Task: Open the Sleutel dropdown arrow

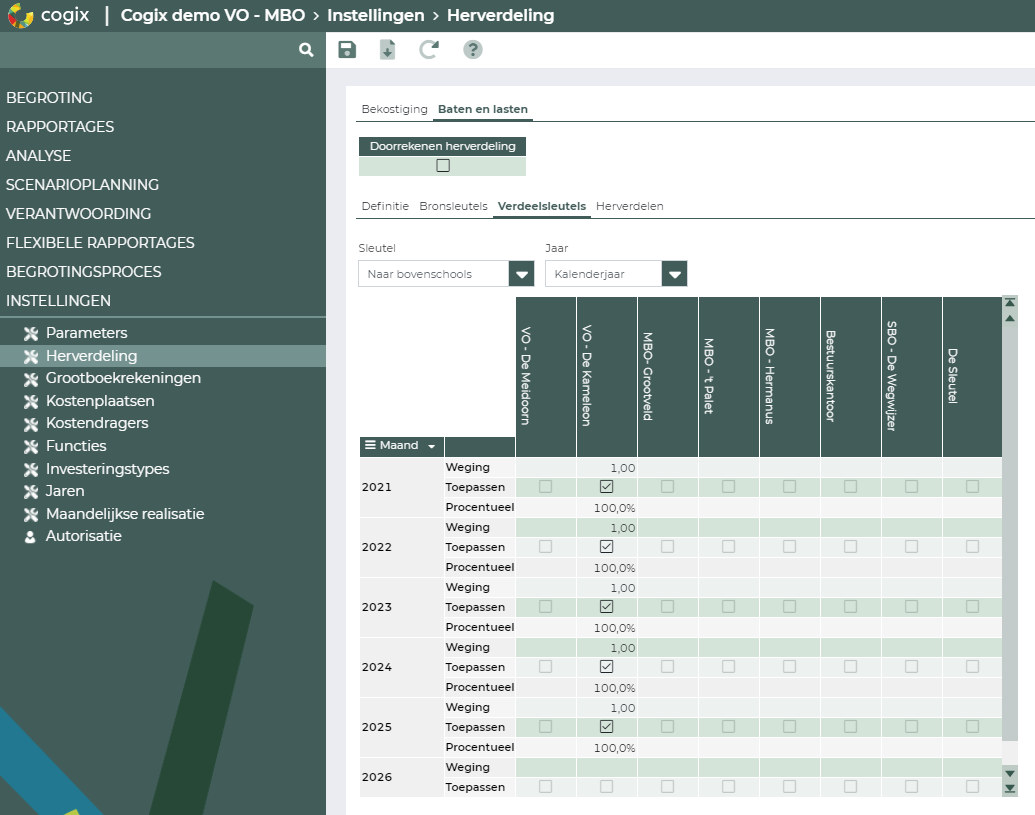Action: (x=521, y=274)
